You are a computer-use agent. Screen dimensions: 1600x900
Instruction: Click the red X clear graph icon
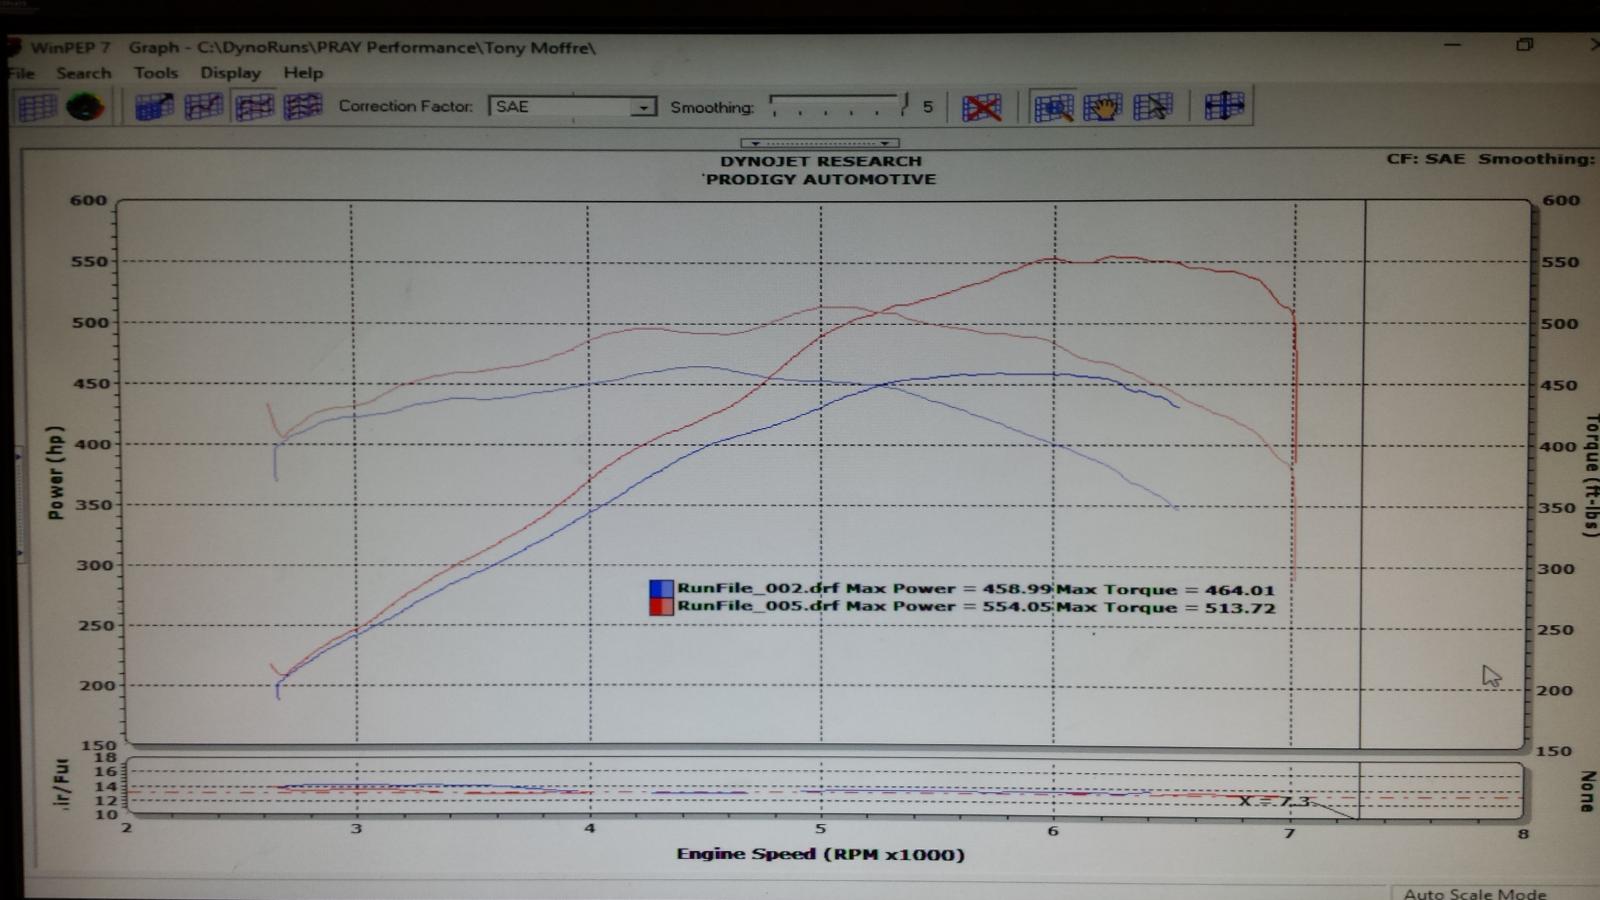tap(981, 107)
